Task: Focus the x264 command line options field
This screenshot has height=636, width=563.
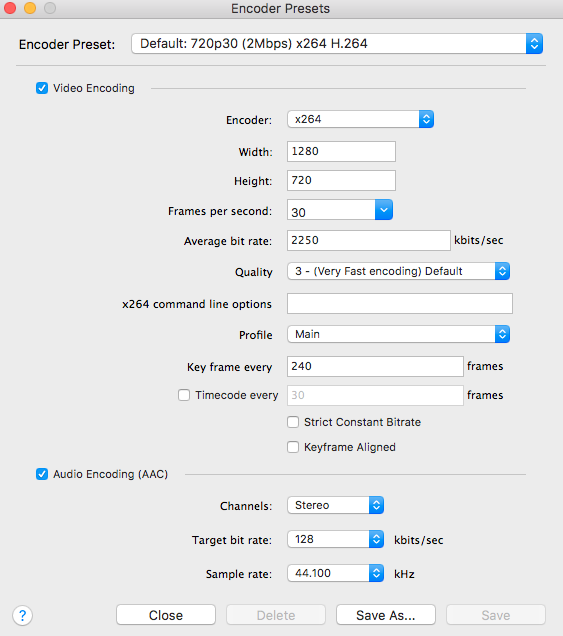Action: (x=400, y=303)
